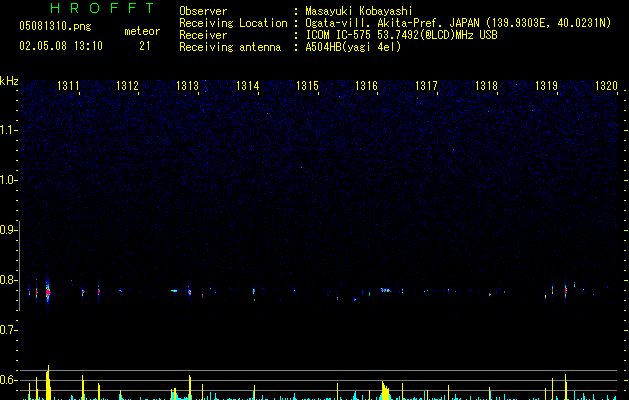Click the 1320 time marker
This screenshot has height=400, width=629.
pyautogui.click(x=606, y=86)
